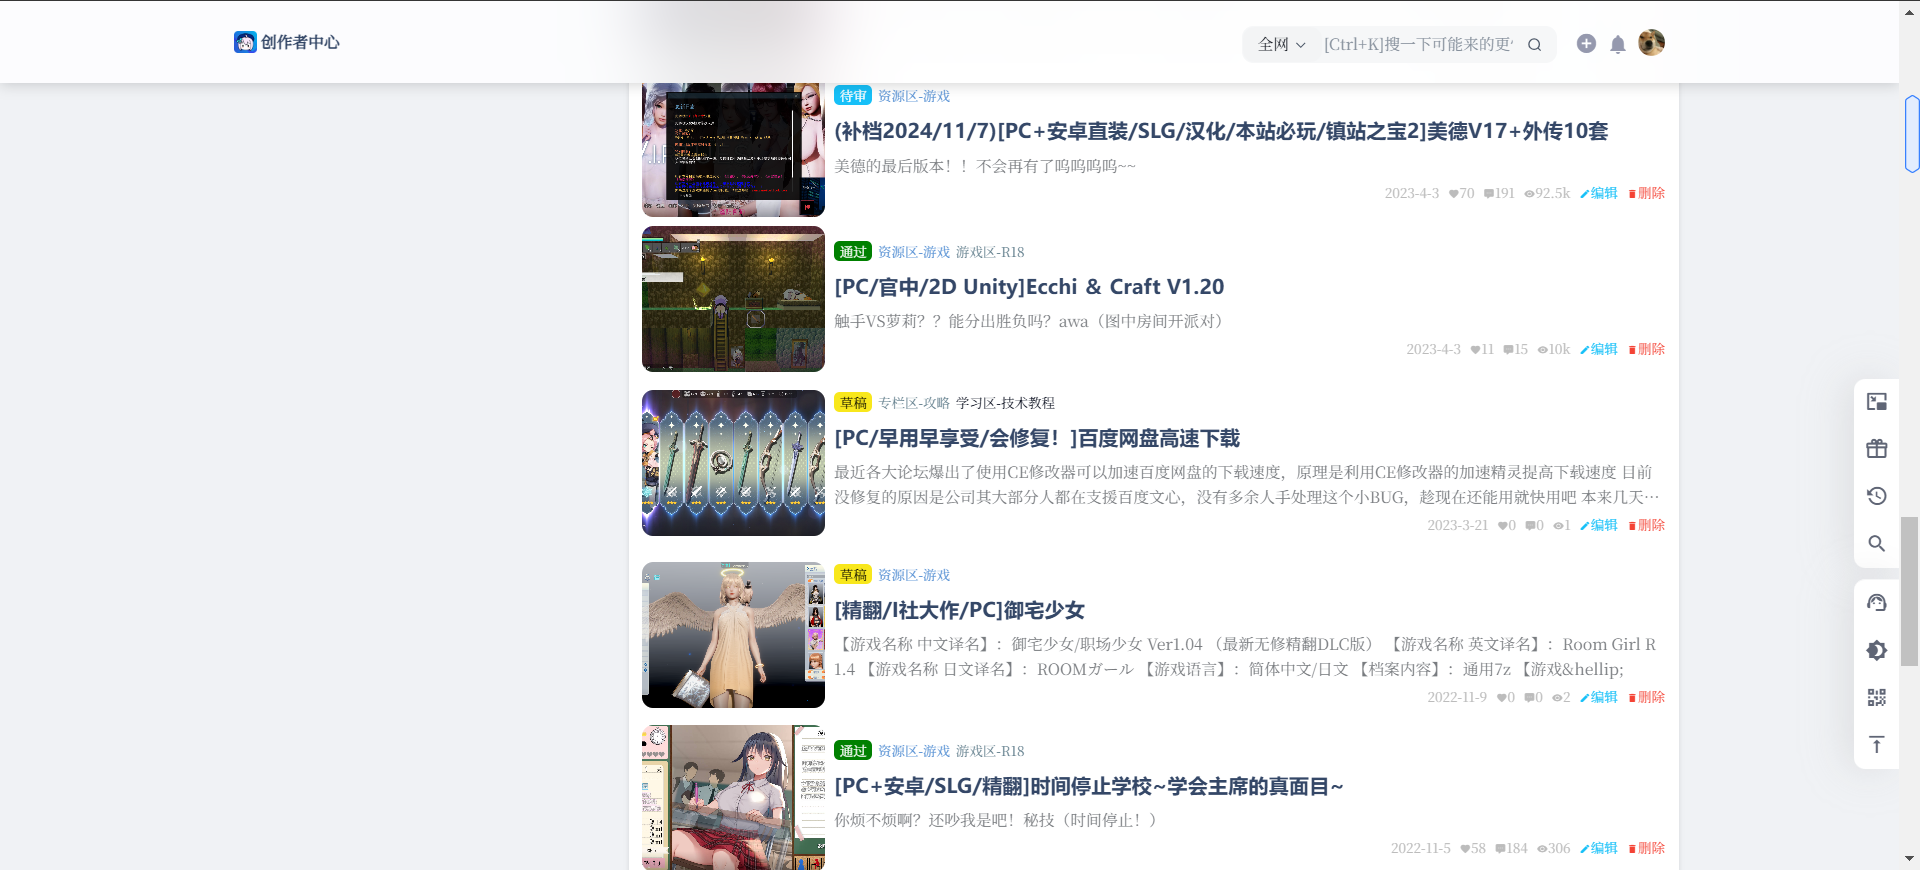The image size is (1920, 870).
Task: Click the plus icon to create a post
Action: 1586,43
